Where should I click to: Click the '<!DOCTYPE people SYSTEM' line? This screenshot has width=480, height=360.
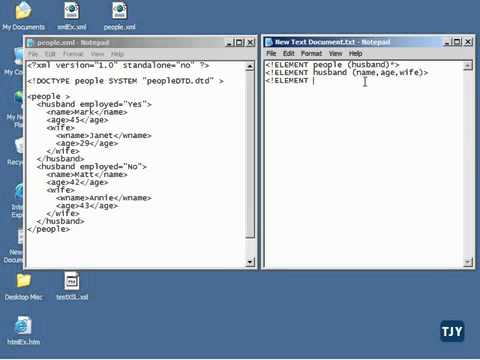tap(126, 81)
